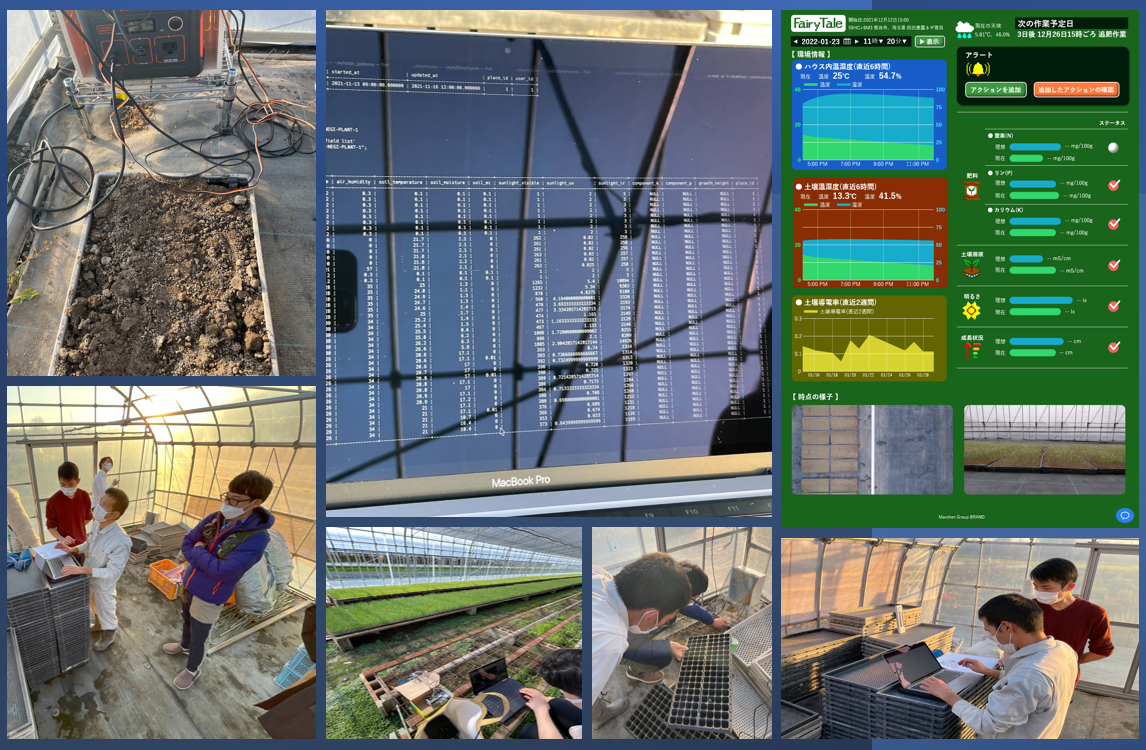
Task: Click the ステータス column header
Action: pos(1112,123)
